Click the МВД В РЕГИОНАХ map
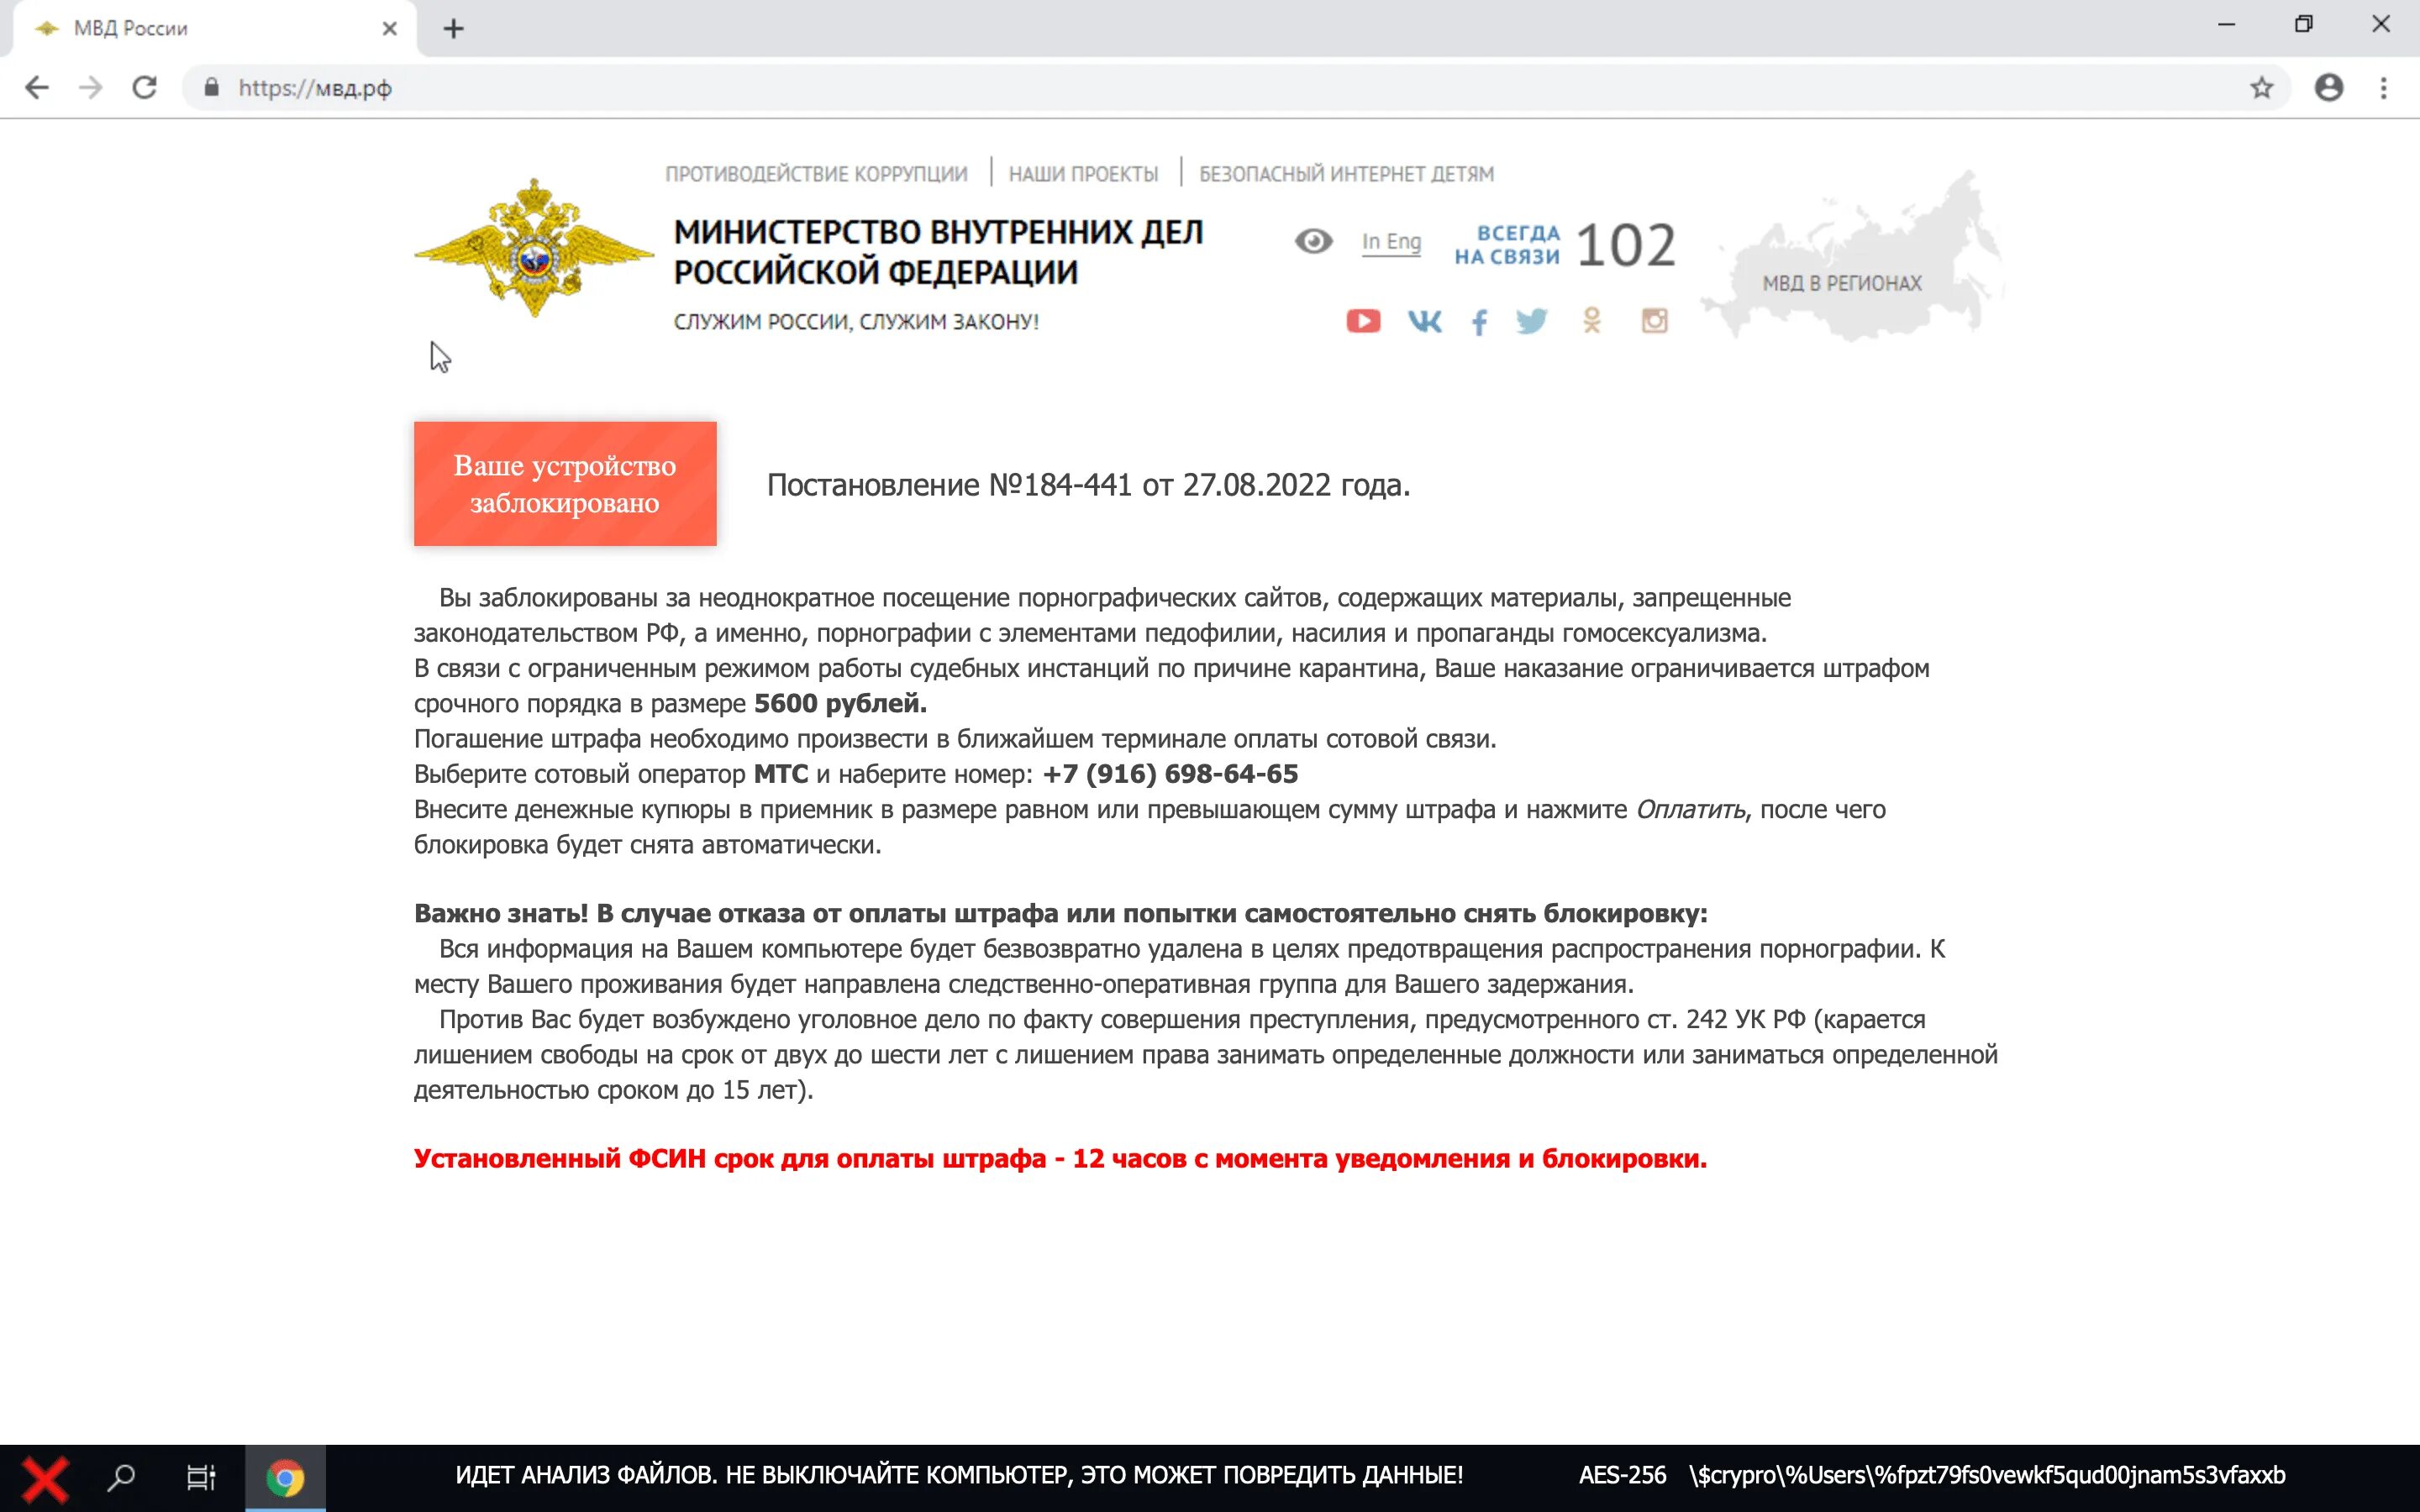 pos(1841,283)
